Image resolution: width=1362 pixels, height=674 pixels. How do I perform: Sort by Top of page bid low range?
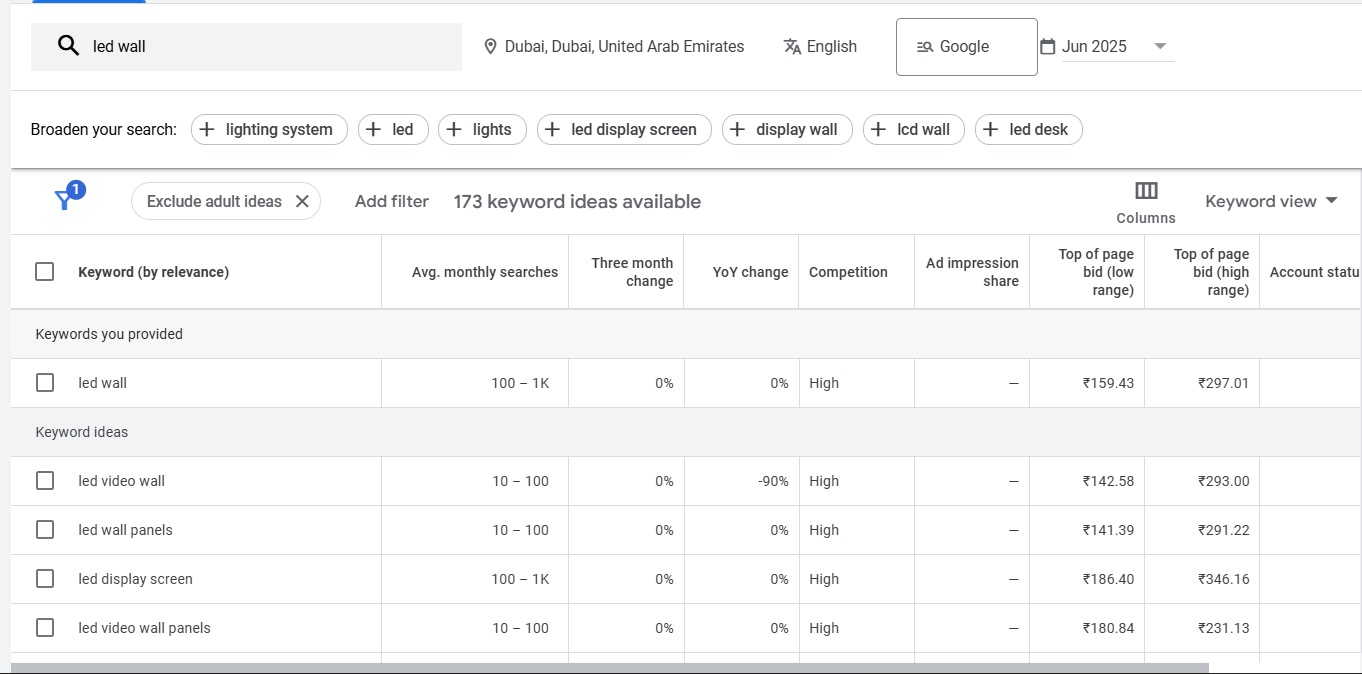pyautogui.click(x=1096, y=272)
